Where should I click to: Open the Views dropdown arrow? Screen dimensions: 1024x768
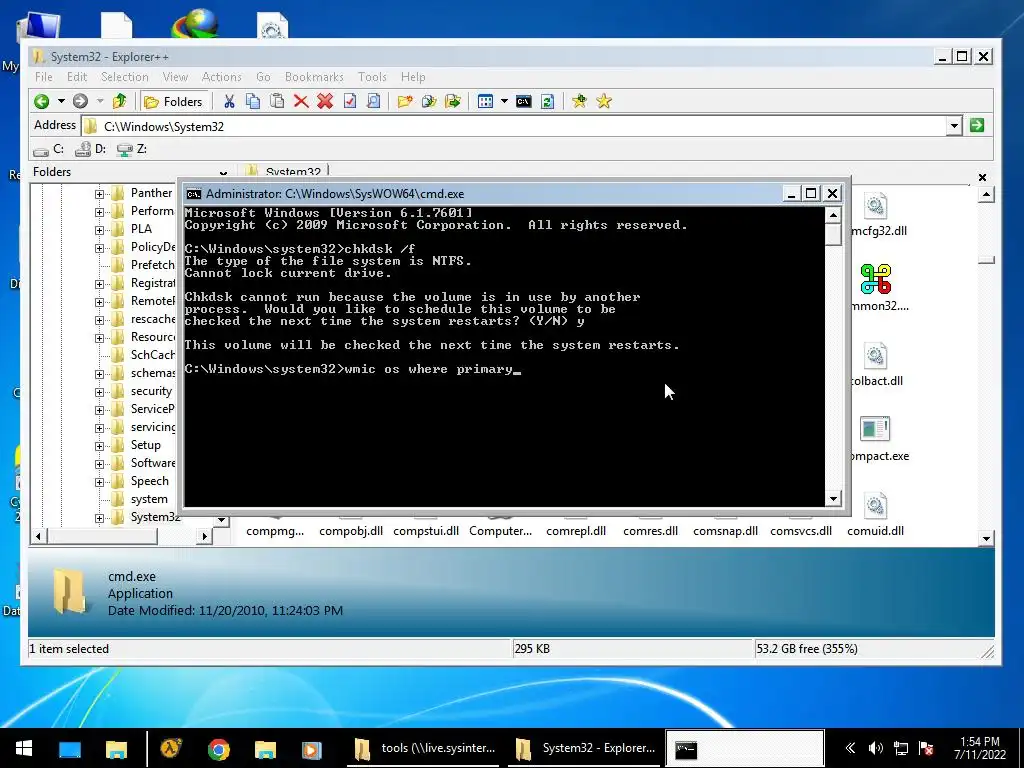click(x=504, y=101)
